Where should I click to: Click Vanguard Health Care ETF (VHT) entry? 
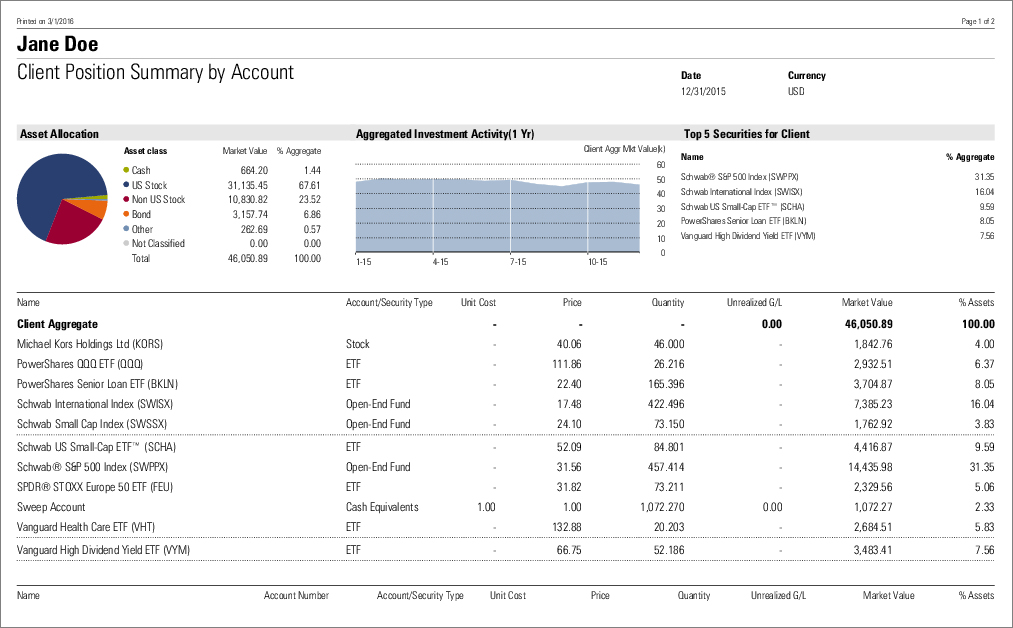click(x=85, y=527)
